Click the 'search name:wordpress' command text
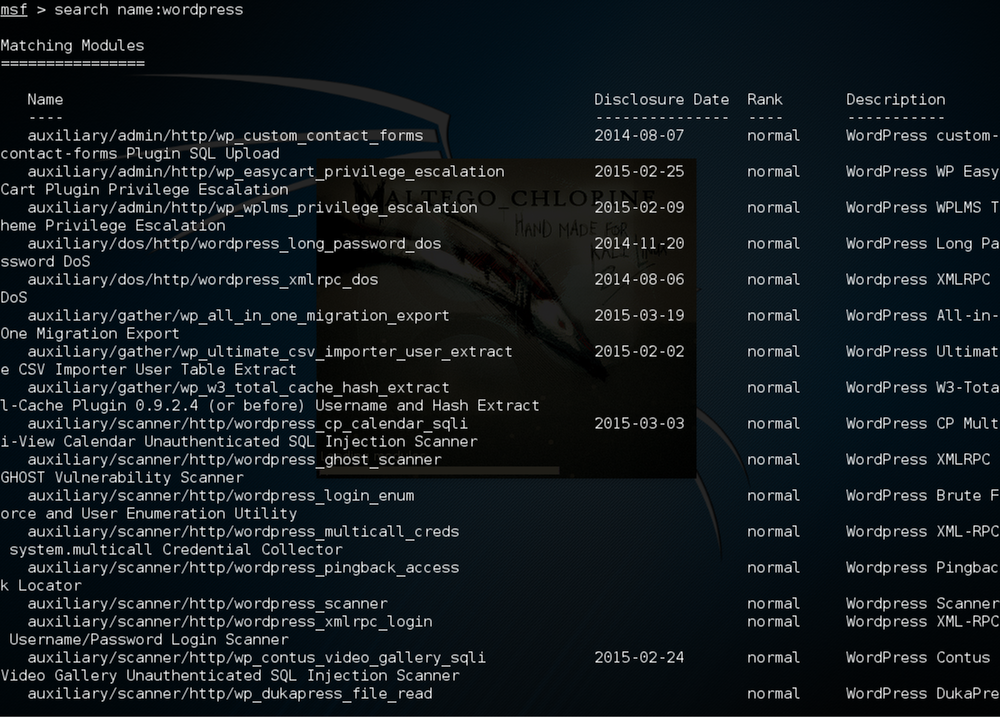The height and width of the screenshot is (717, 1000). click(x=149, y=10)
